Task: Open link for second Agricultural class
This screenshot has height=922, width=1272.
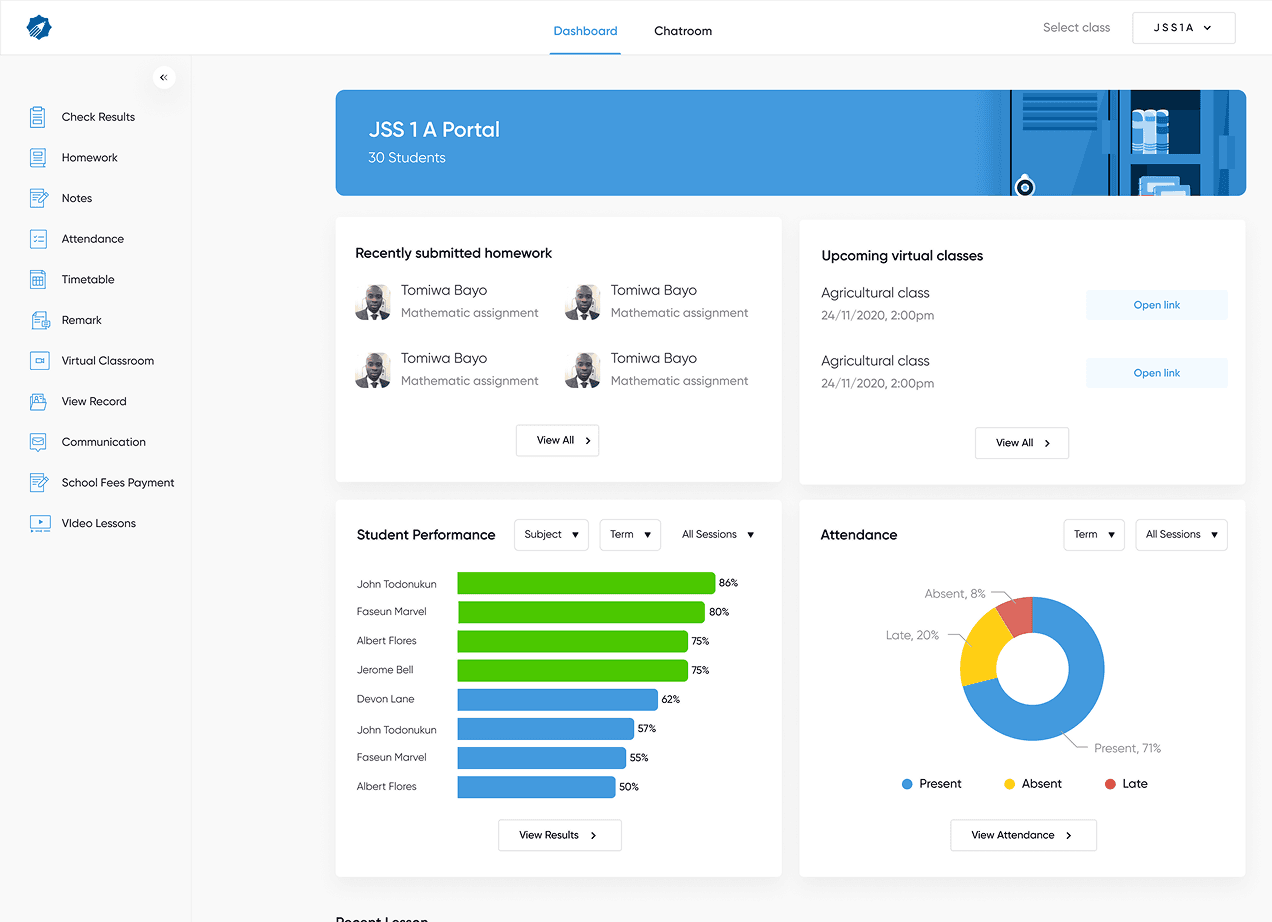Action: tap(1157, 373)
